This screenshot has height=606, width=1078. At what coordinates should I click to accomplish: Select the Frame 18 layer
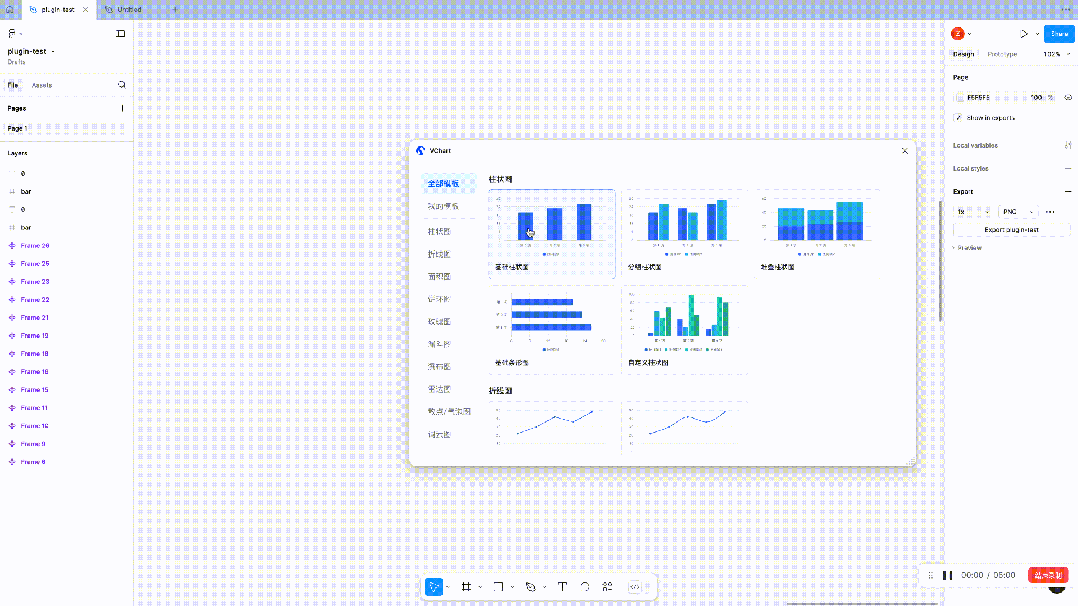[x=65, y=354]
